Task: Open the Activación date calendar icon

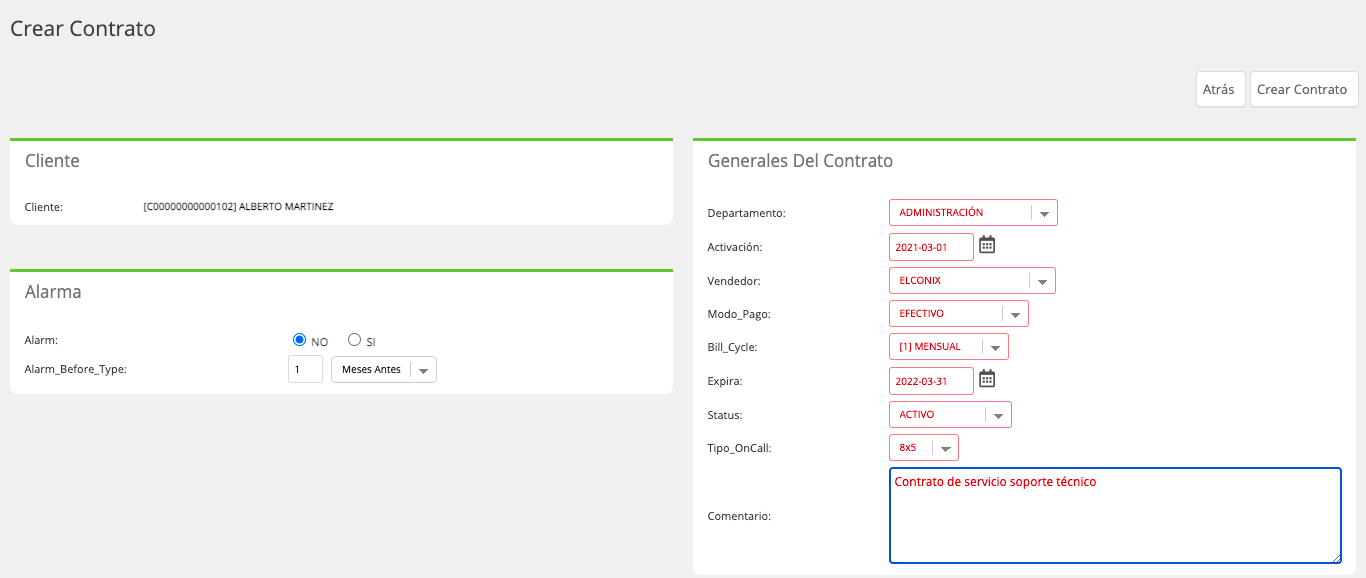Action: click(x=987, y=245)
